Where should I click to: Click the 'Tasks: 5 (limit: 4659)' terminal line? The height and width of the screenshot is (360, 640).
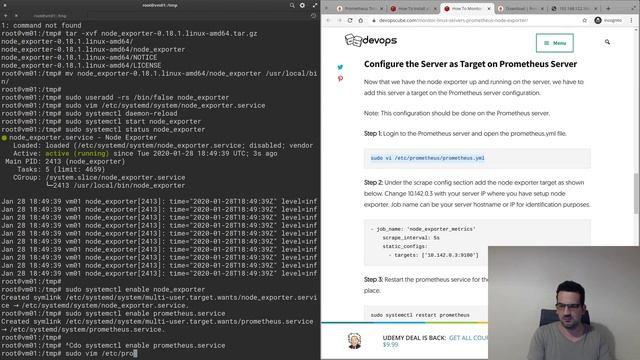tap(61, 169)
